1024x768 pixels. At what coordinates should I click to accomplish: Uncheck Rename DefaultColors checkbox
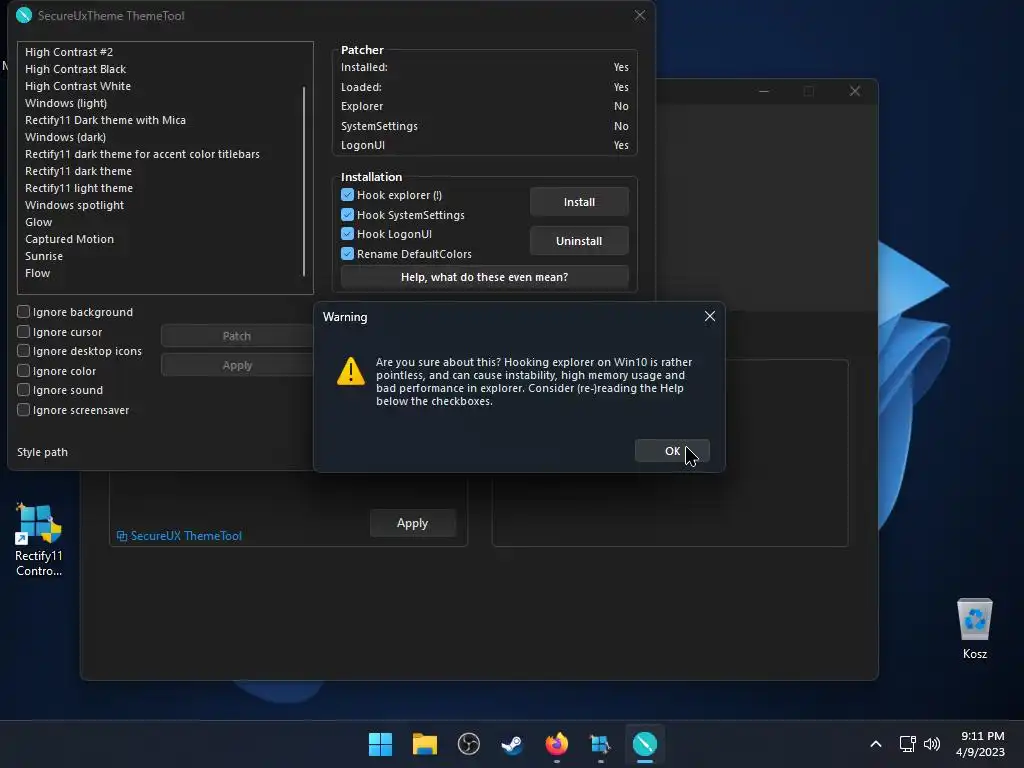pyautogui.click(x=347, y=253)
